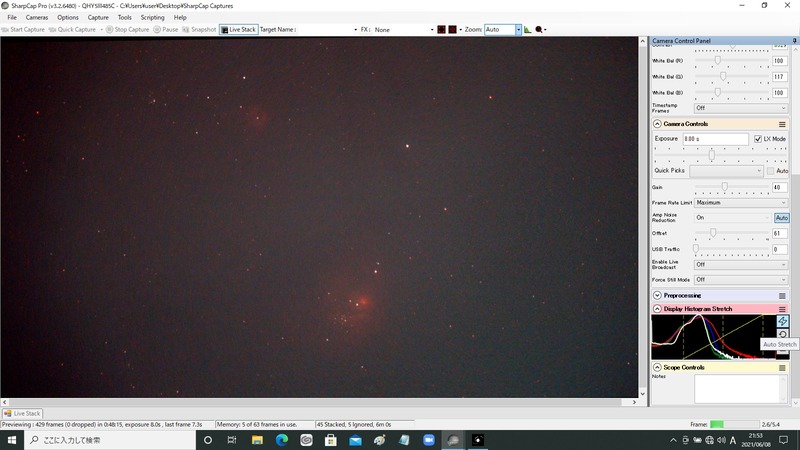Collapse the Camera Controls section
This screenshot has width=800, height=450.
pos(657,124)
